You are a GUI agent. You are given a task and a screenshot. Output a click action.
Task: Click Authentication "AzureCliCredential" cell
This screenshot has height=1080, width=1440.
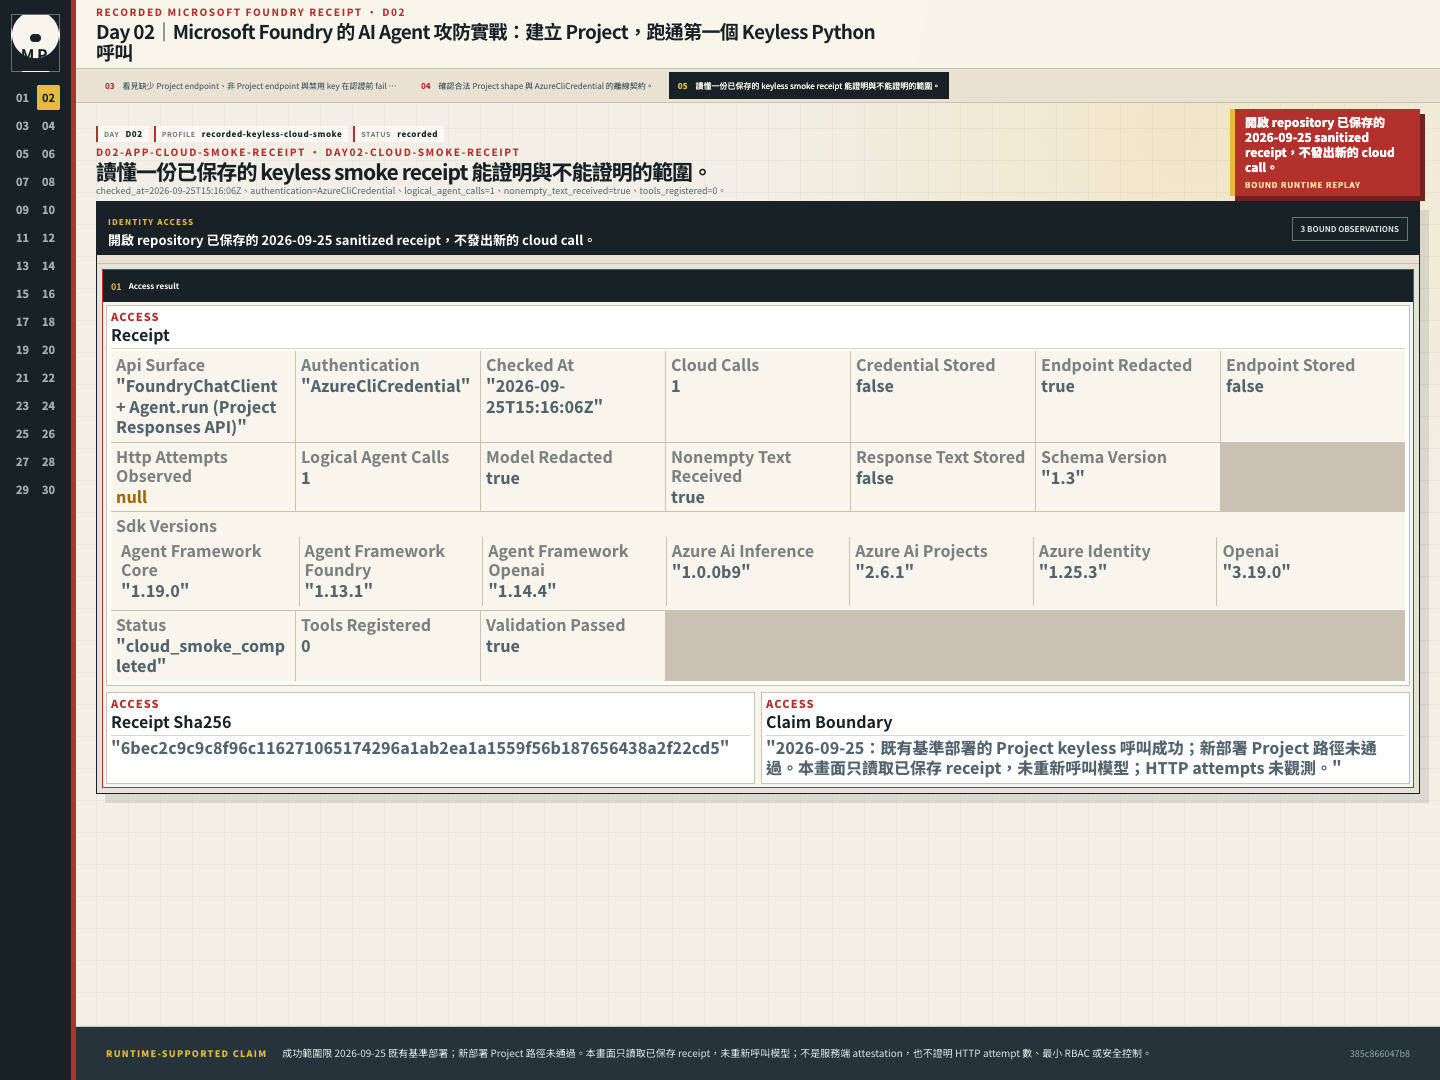[x=387, y=396]
